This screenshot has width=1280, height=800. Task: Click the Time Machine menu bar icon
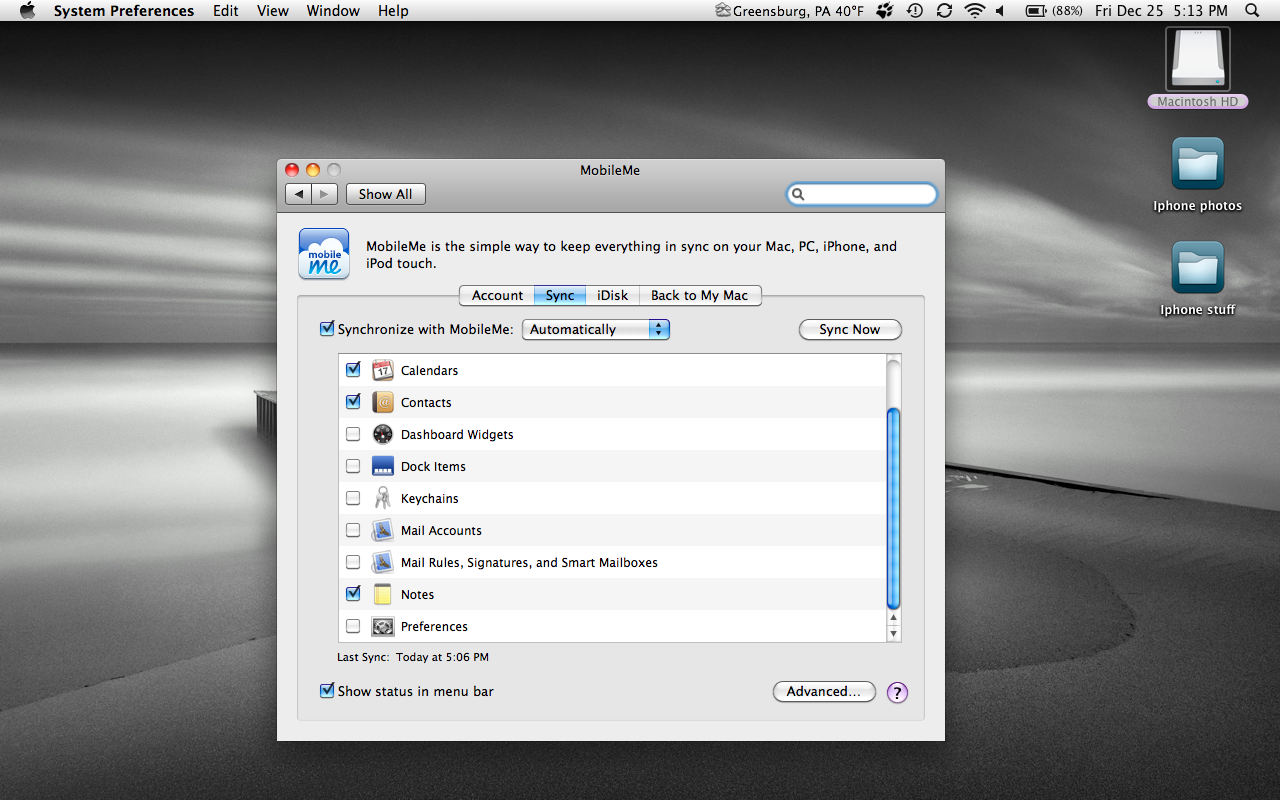[915, 11]
